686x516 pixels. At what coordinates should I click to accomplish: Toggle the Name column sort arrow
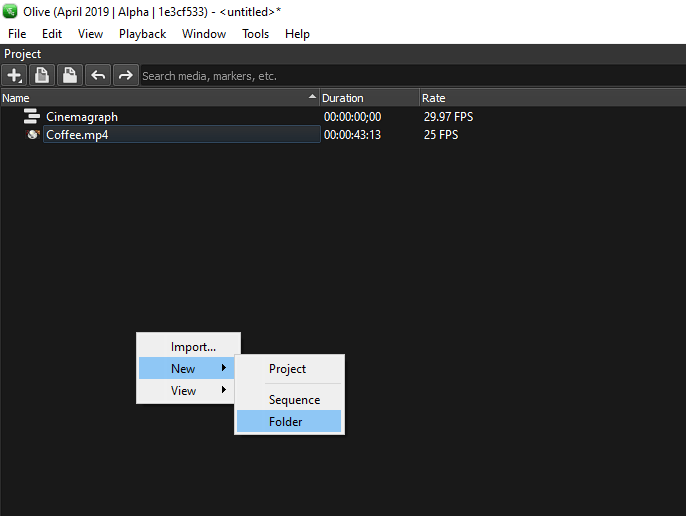point(312,96)
